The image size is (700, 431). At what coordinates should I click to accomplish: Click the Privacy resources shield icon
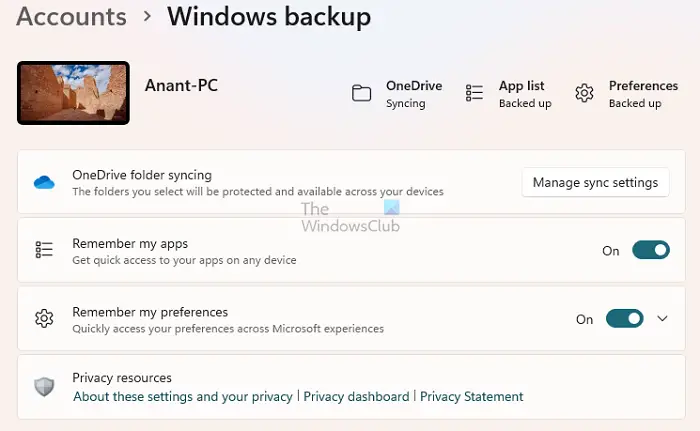(x=44, y=387)
